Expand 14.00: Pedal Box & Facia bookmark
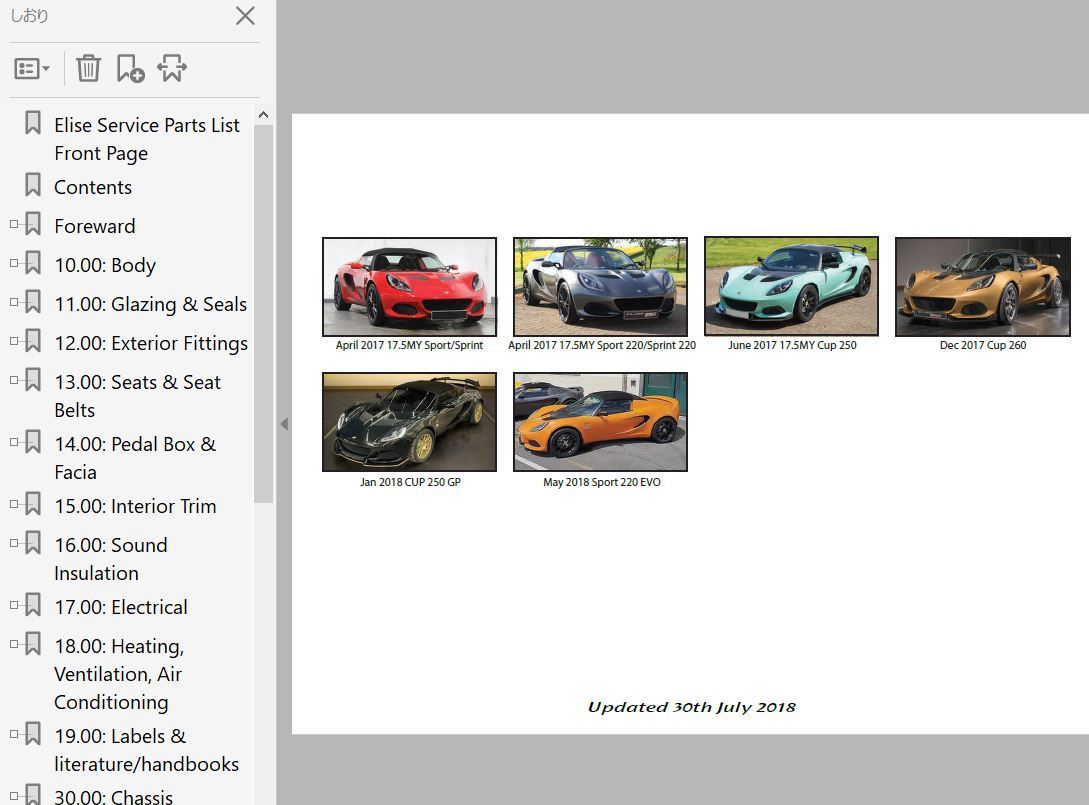The image size is (1089, 805). point(14,442)
